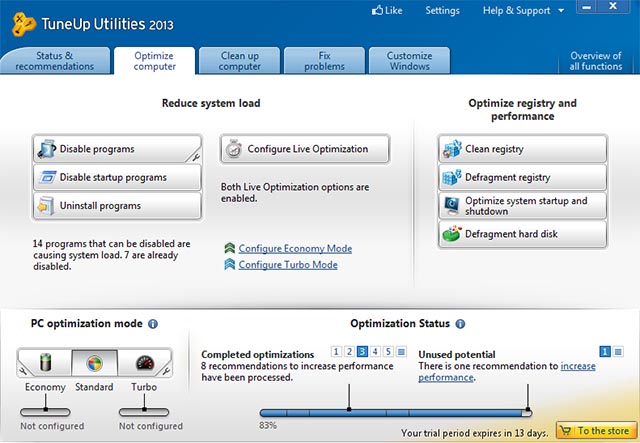Viewport: 640px width, 443px height.
Task: Click Clean registry button
Action: click(523, 149)
